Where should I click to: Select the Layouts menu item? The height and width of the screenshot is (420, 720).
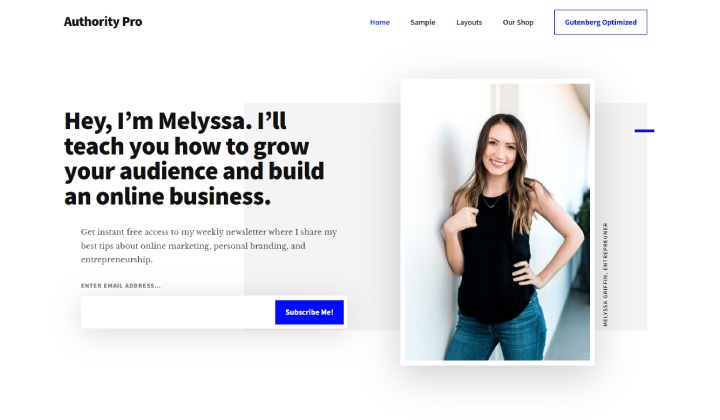[469, 22]
